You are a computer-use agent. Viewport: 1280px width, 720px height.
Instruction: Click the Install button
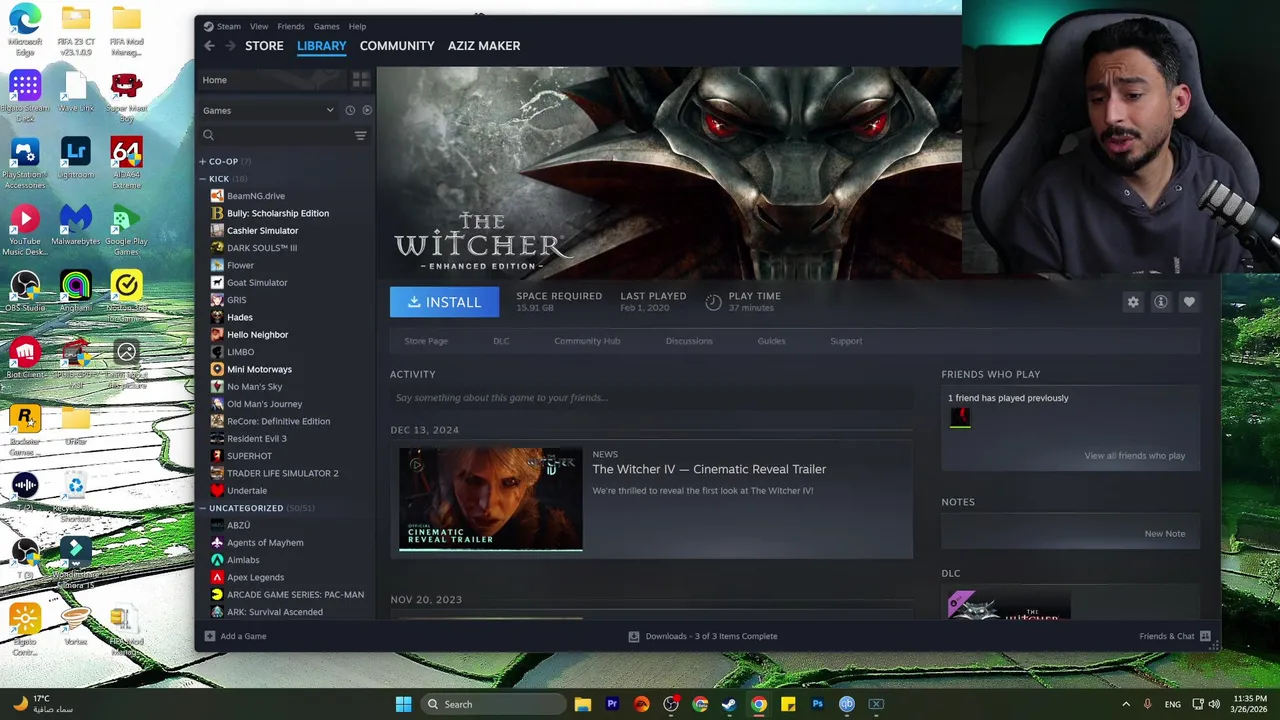444,302
